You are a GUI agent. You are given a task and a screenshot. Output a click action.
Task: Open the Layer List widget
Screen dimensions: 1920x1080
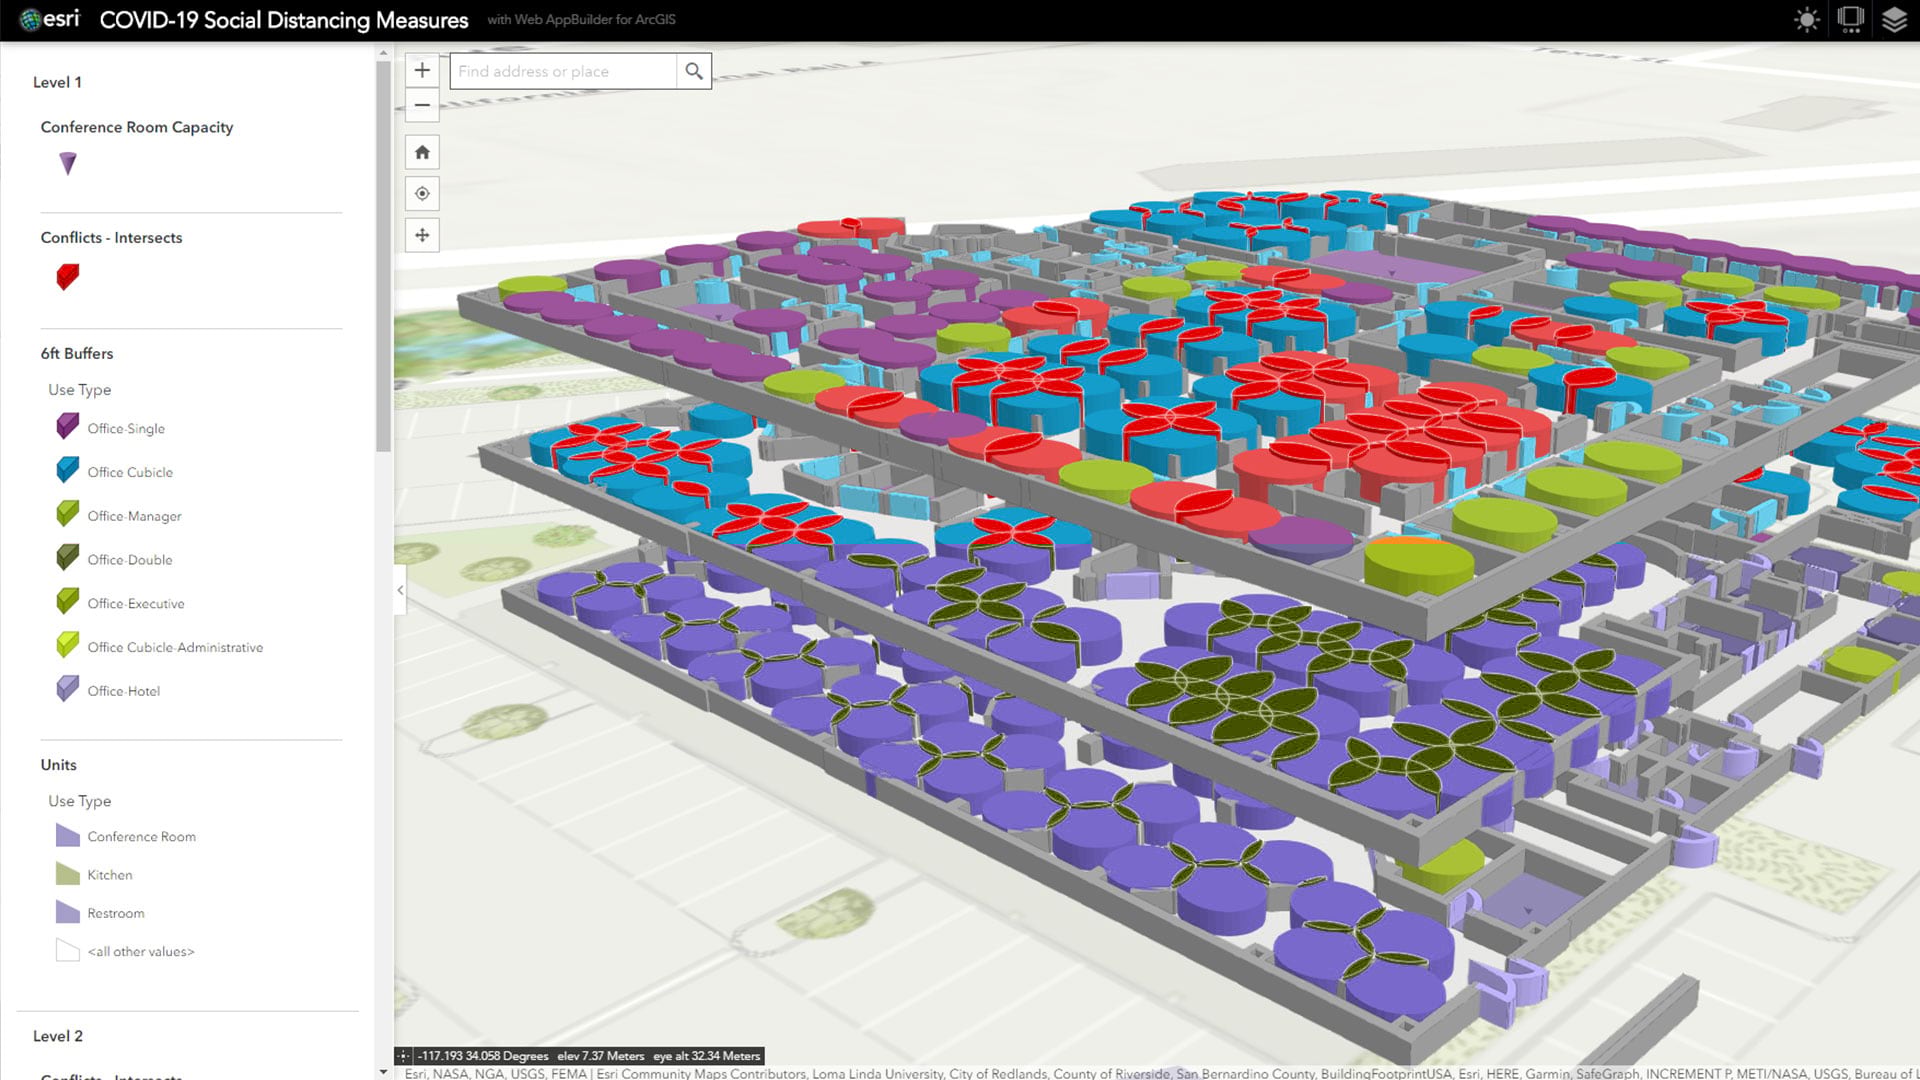(1894, 20)
